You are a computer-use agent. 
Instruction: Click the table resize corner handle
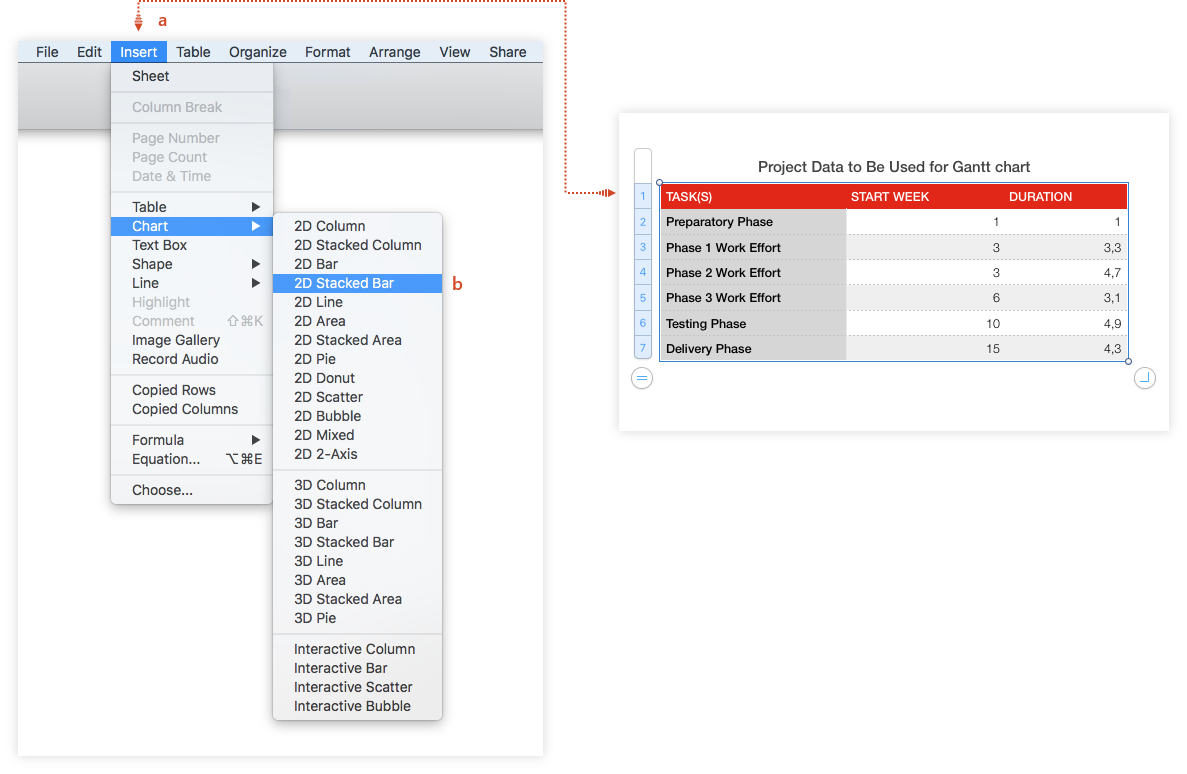[x=1145, y=378]
